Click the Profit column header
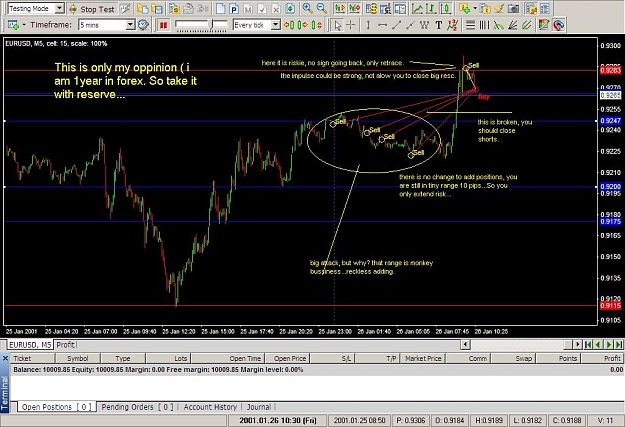Image resolution: width=625 pixels, height=428 pixels. [x=601, y=358]
